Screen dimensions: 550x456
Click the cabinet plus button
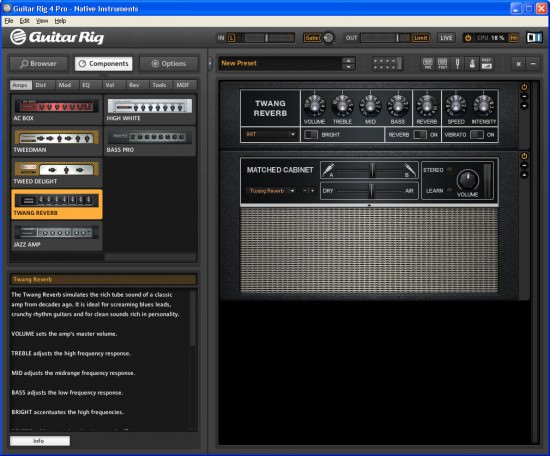point(312,191)
